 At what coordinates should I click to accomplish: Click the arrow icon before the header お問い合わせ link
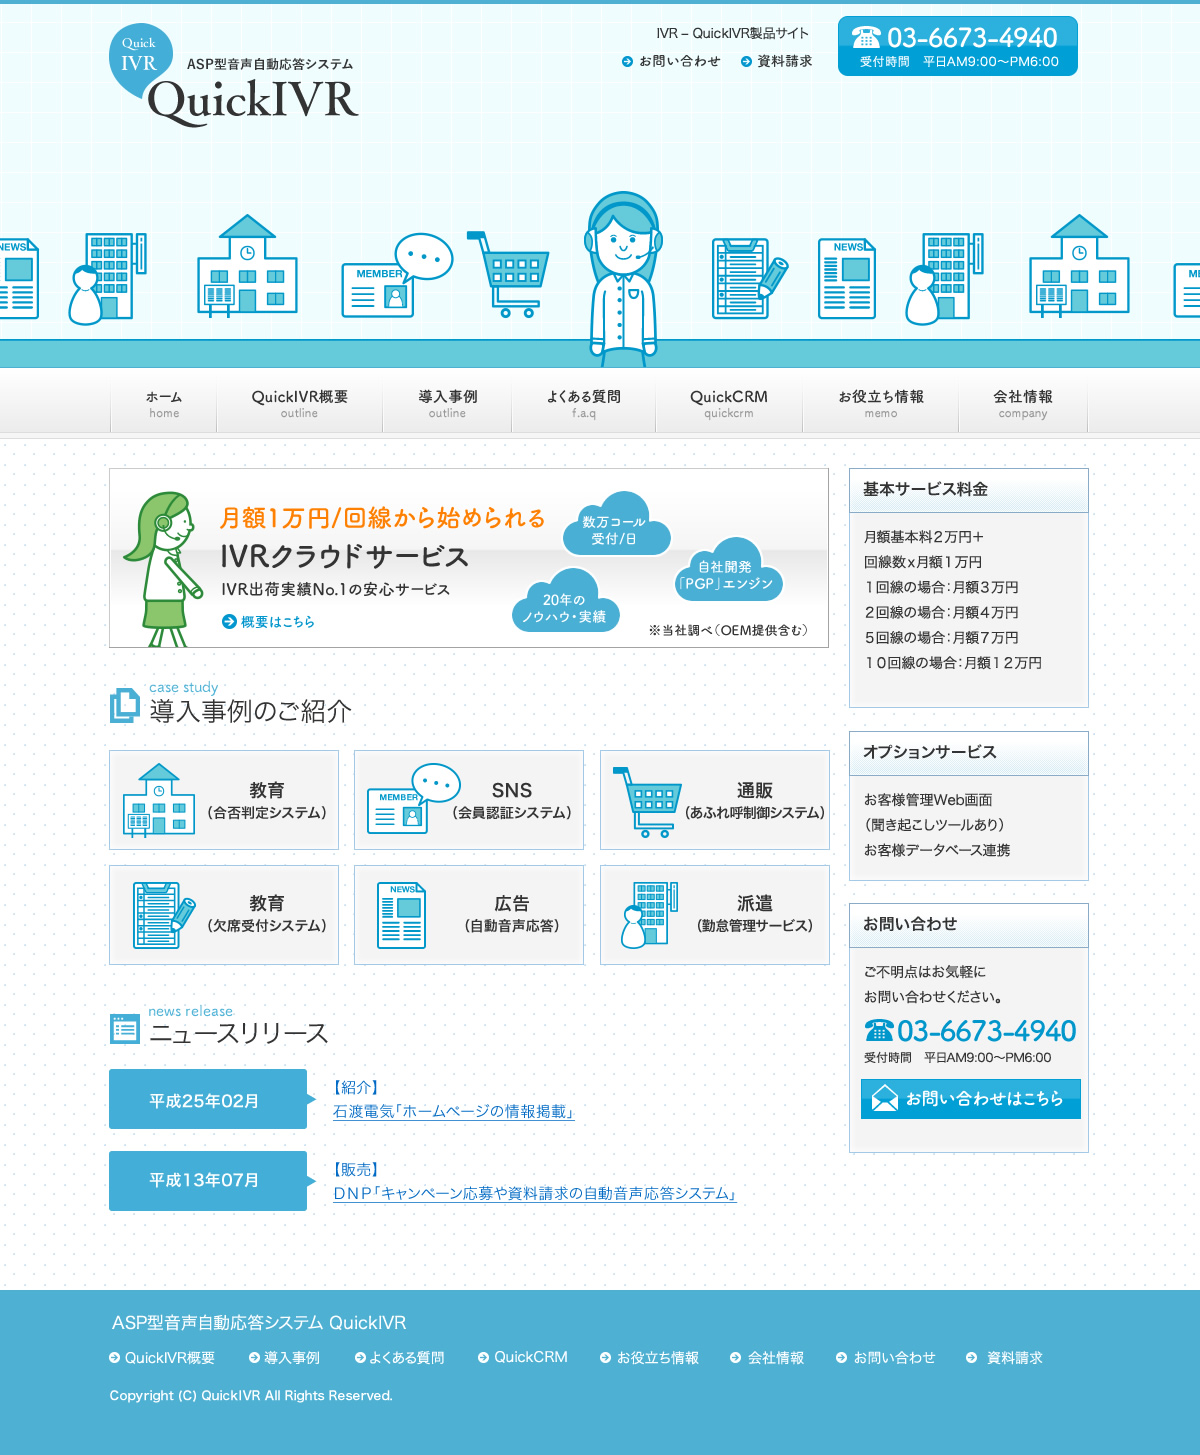[x=628, y=62]
